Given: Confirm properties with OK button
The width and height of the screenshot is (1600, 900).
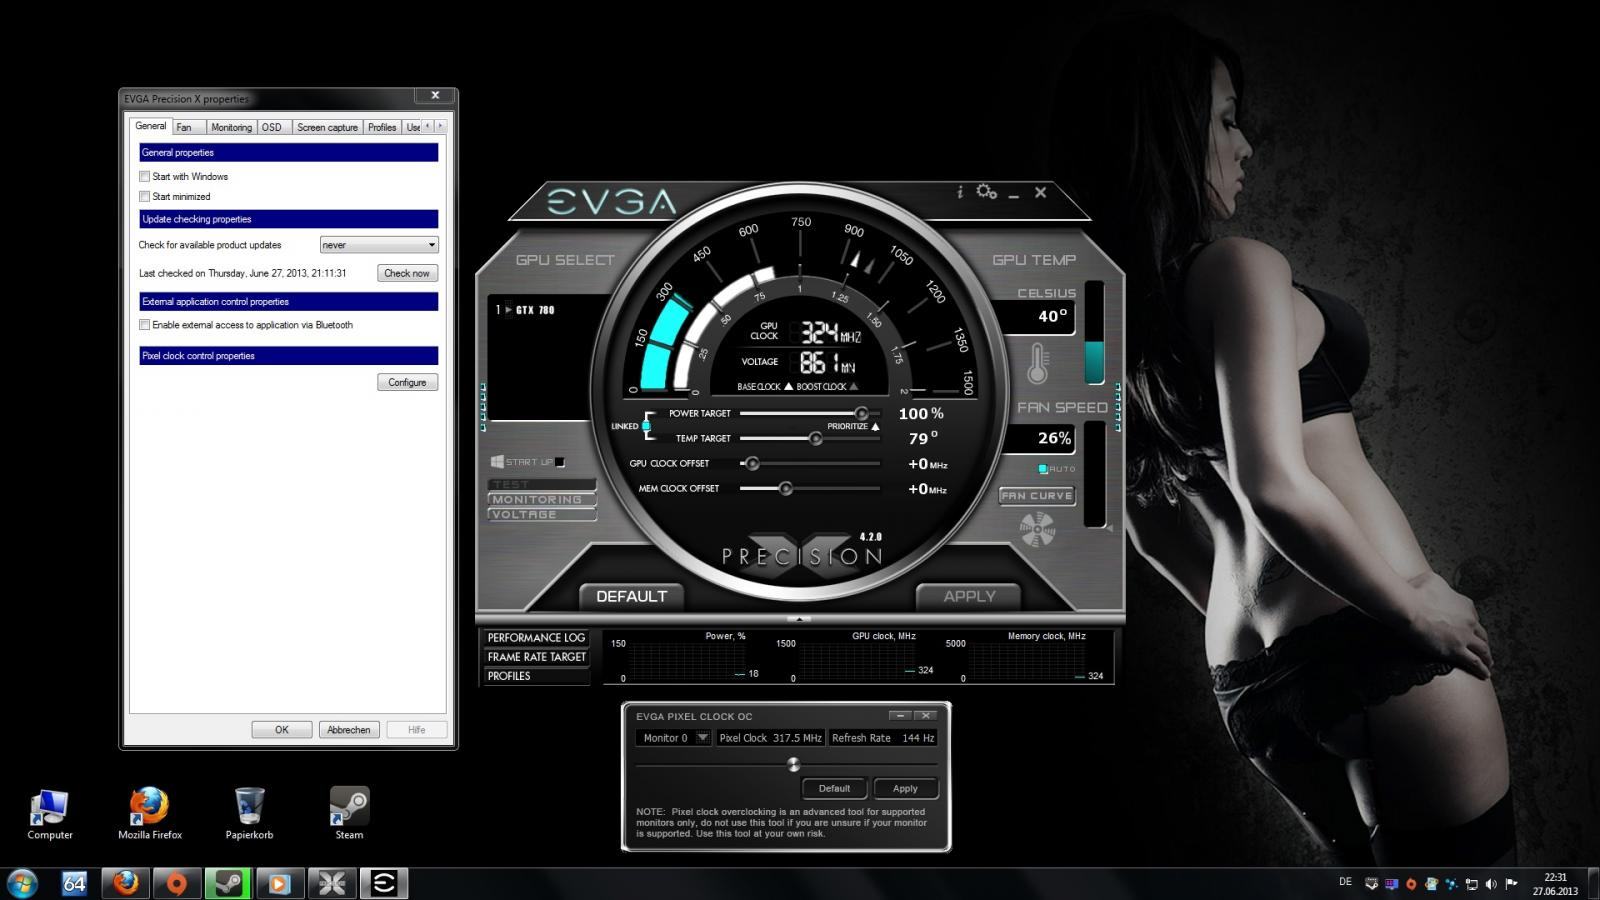Looking at the screenshot, I should pyautogui.click(x=282, y=730).
